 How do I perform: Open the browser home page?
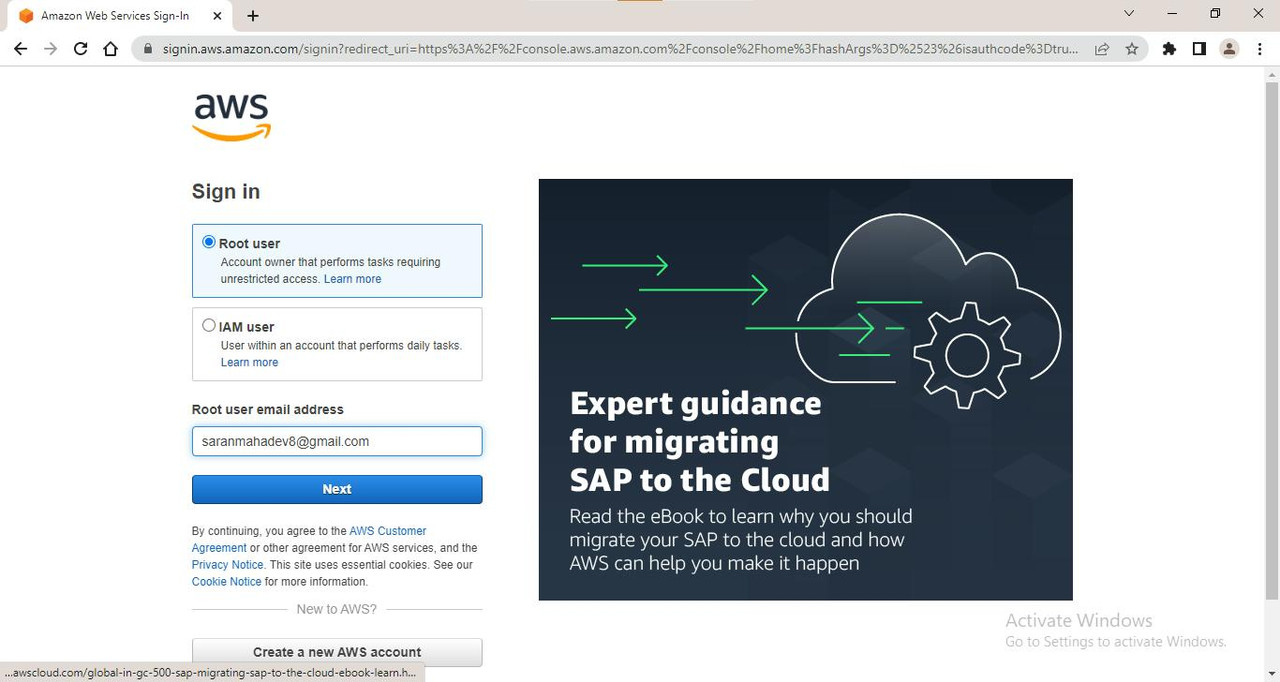[111, 48]
